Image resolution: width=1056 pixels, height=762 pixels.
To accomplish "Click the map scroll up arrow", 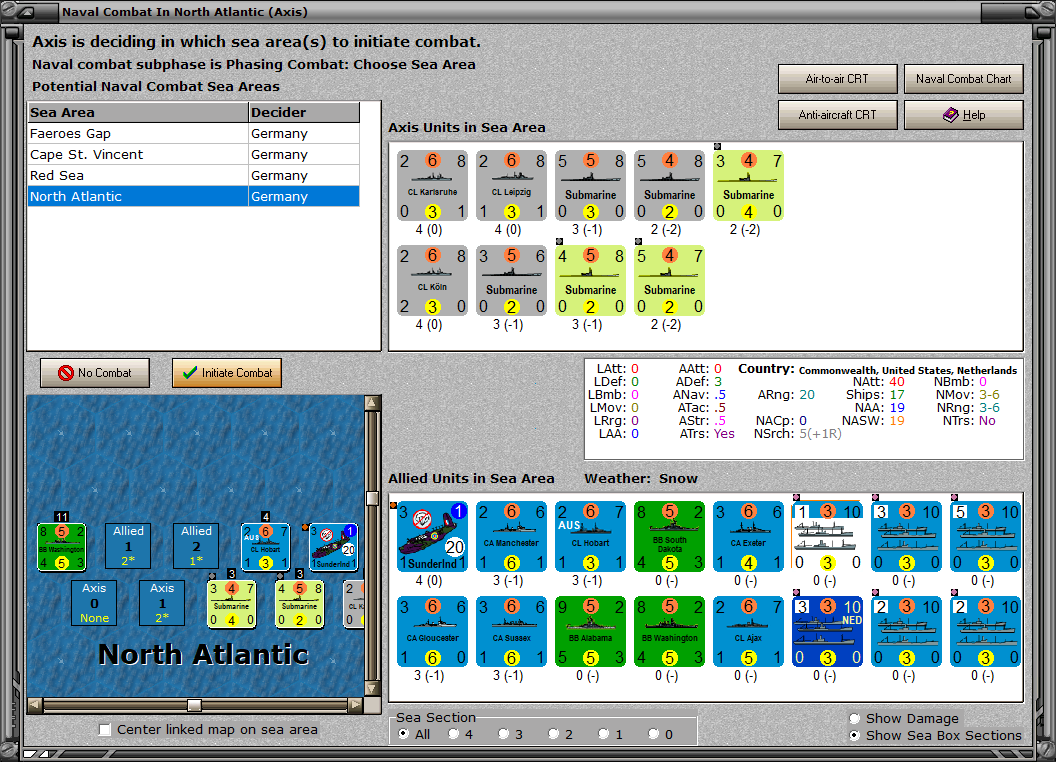I will [x=372, y=403].
